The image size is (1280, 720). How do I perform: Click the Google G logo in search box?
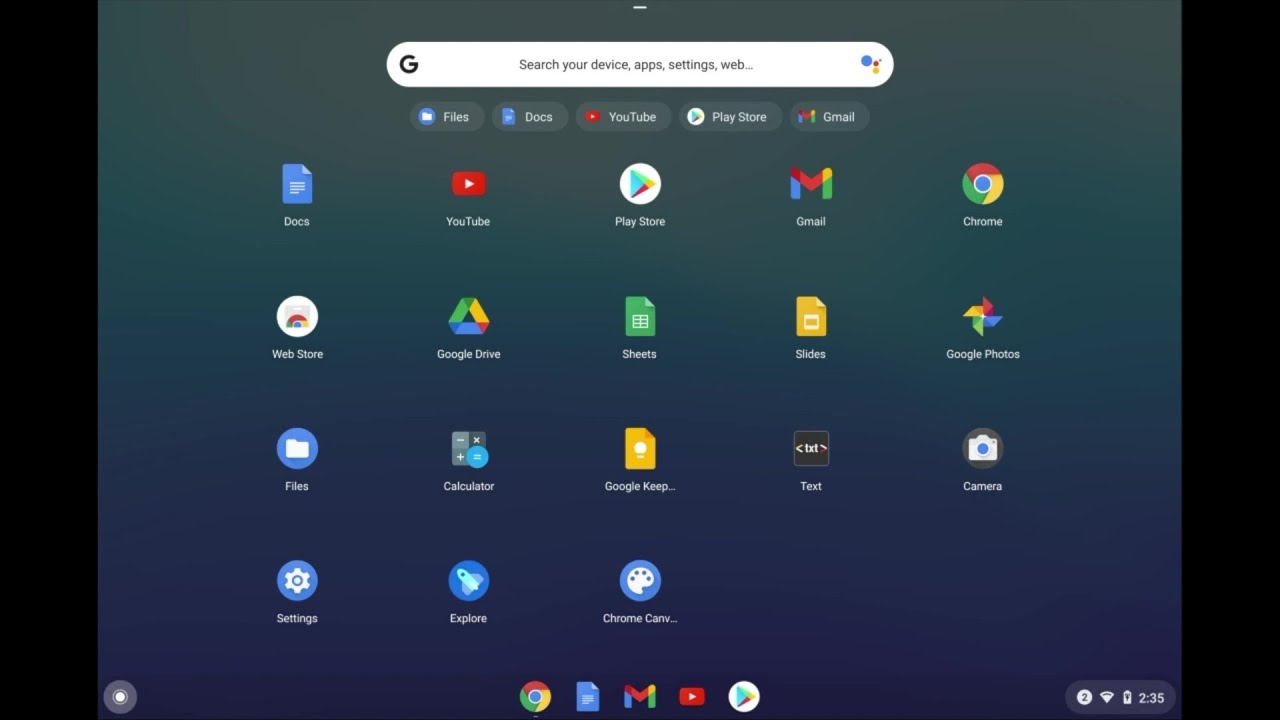(x=408, y=64)
